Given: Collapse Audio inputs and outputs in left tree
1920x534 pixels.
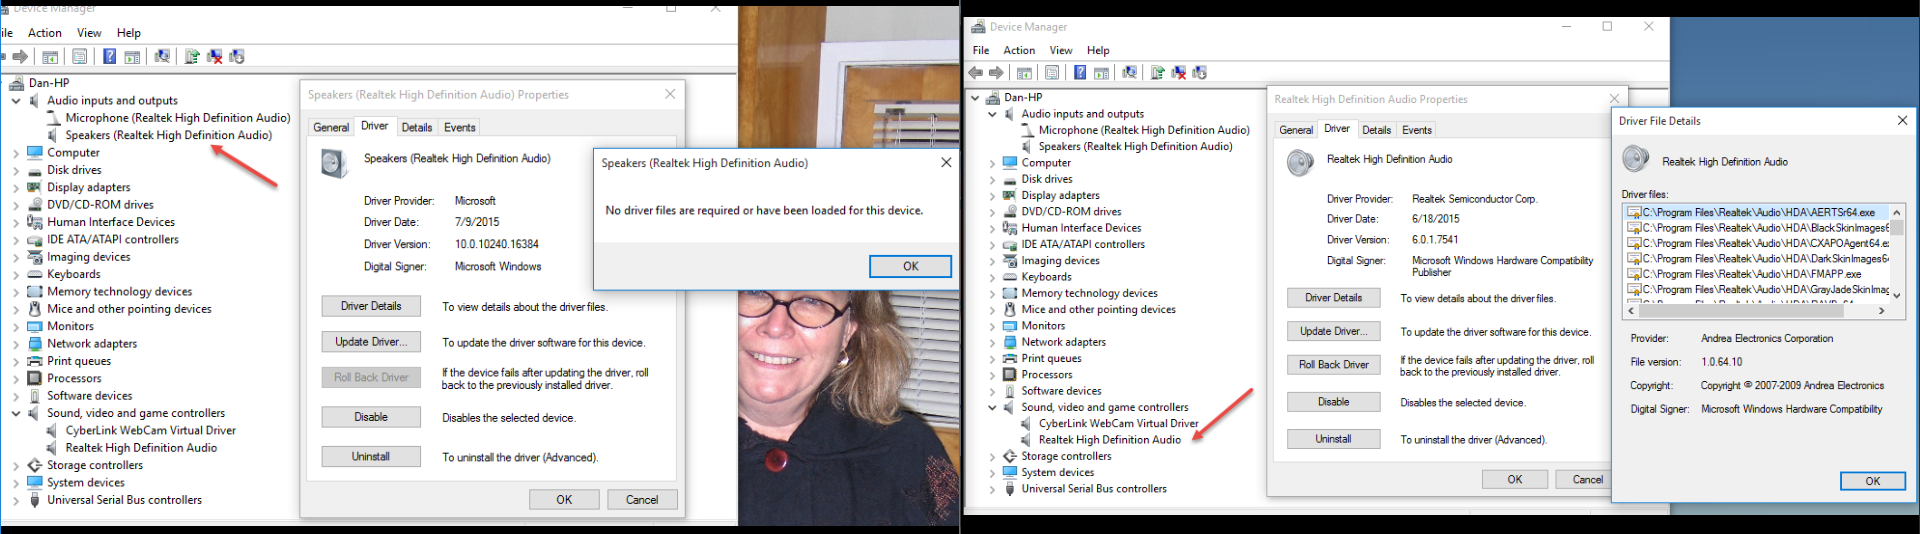Looking at the screenshot, I should pos(16,101).
